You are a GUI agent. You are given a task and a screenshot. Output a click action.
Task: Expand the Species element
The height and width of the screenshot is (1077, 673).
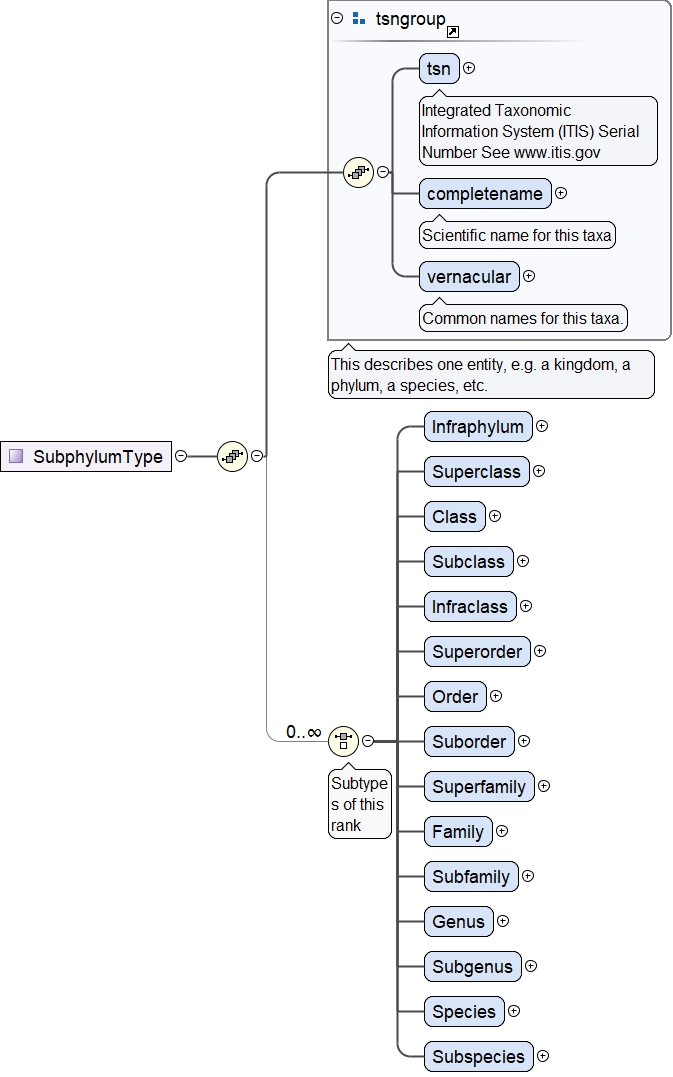[x=514, y=1011]
